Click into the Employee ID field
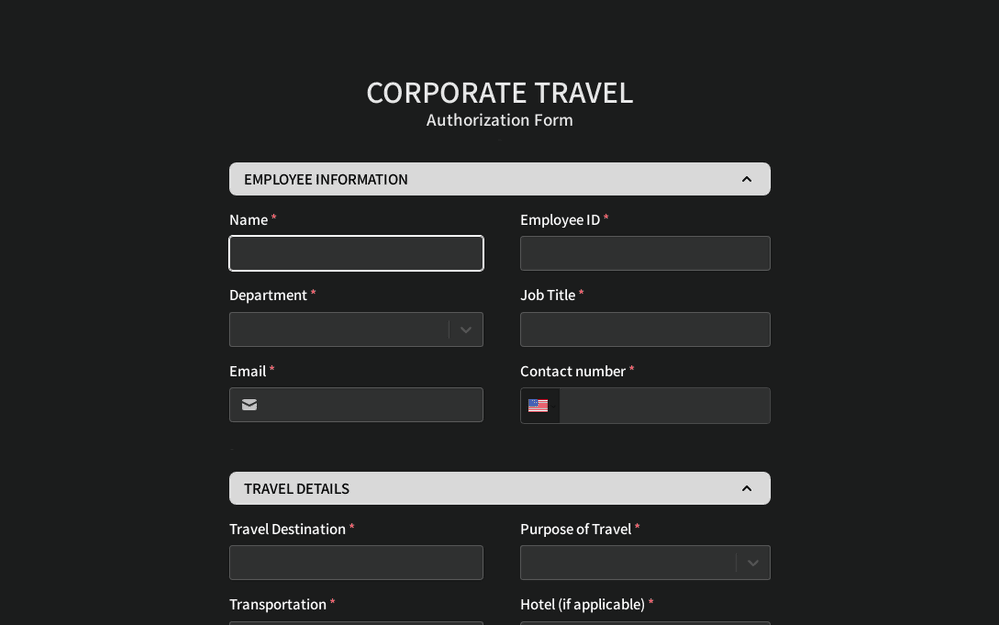 click(645, 254)
